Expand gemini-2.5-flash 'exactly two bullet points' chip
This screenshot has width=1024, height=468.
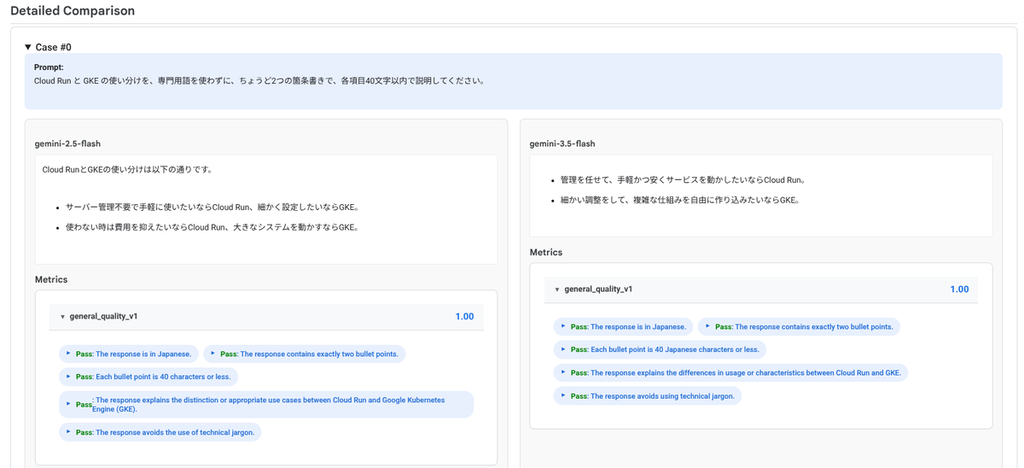click(304, 354)
